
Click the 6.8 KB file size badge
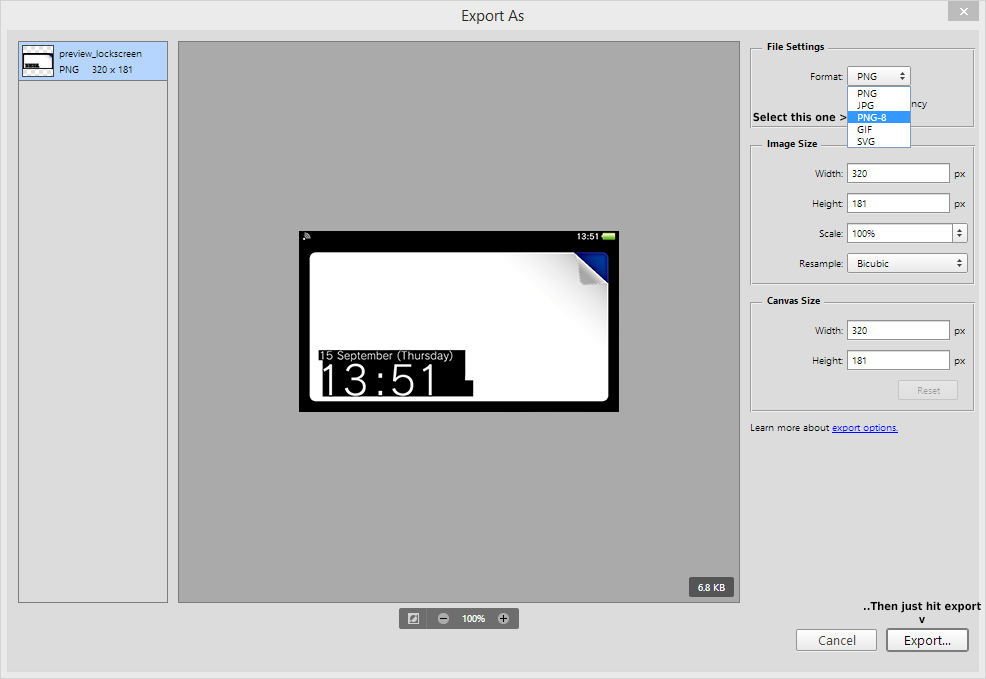coord(711,587)
